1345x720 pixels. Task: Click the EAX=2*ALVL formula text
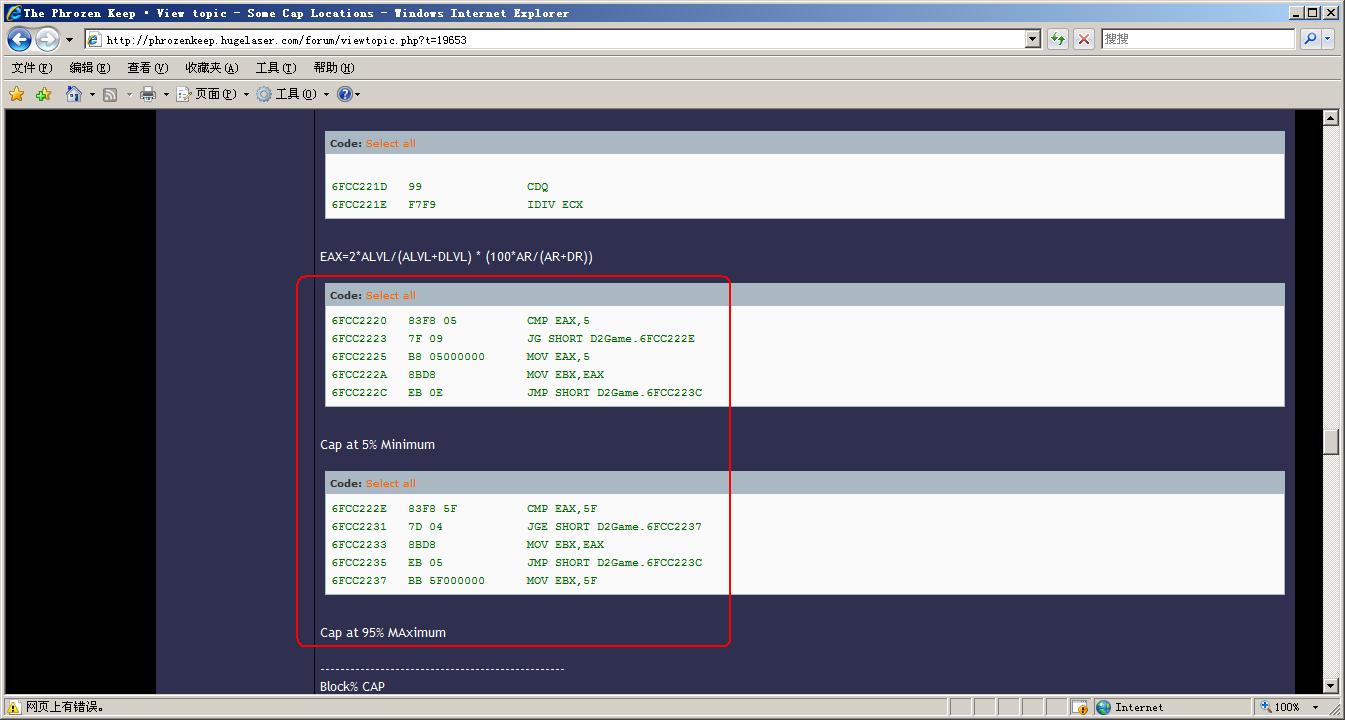(x=456, y=257)
